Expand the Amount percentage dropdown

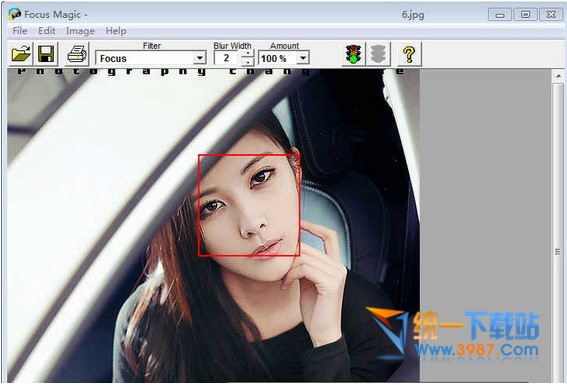click(x=303, y=58)
